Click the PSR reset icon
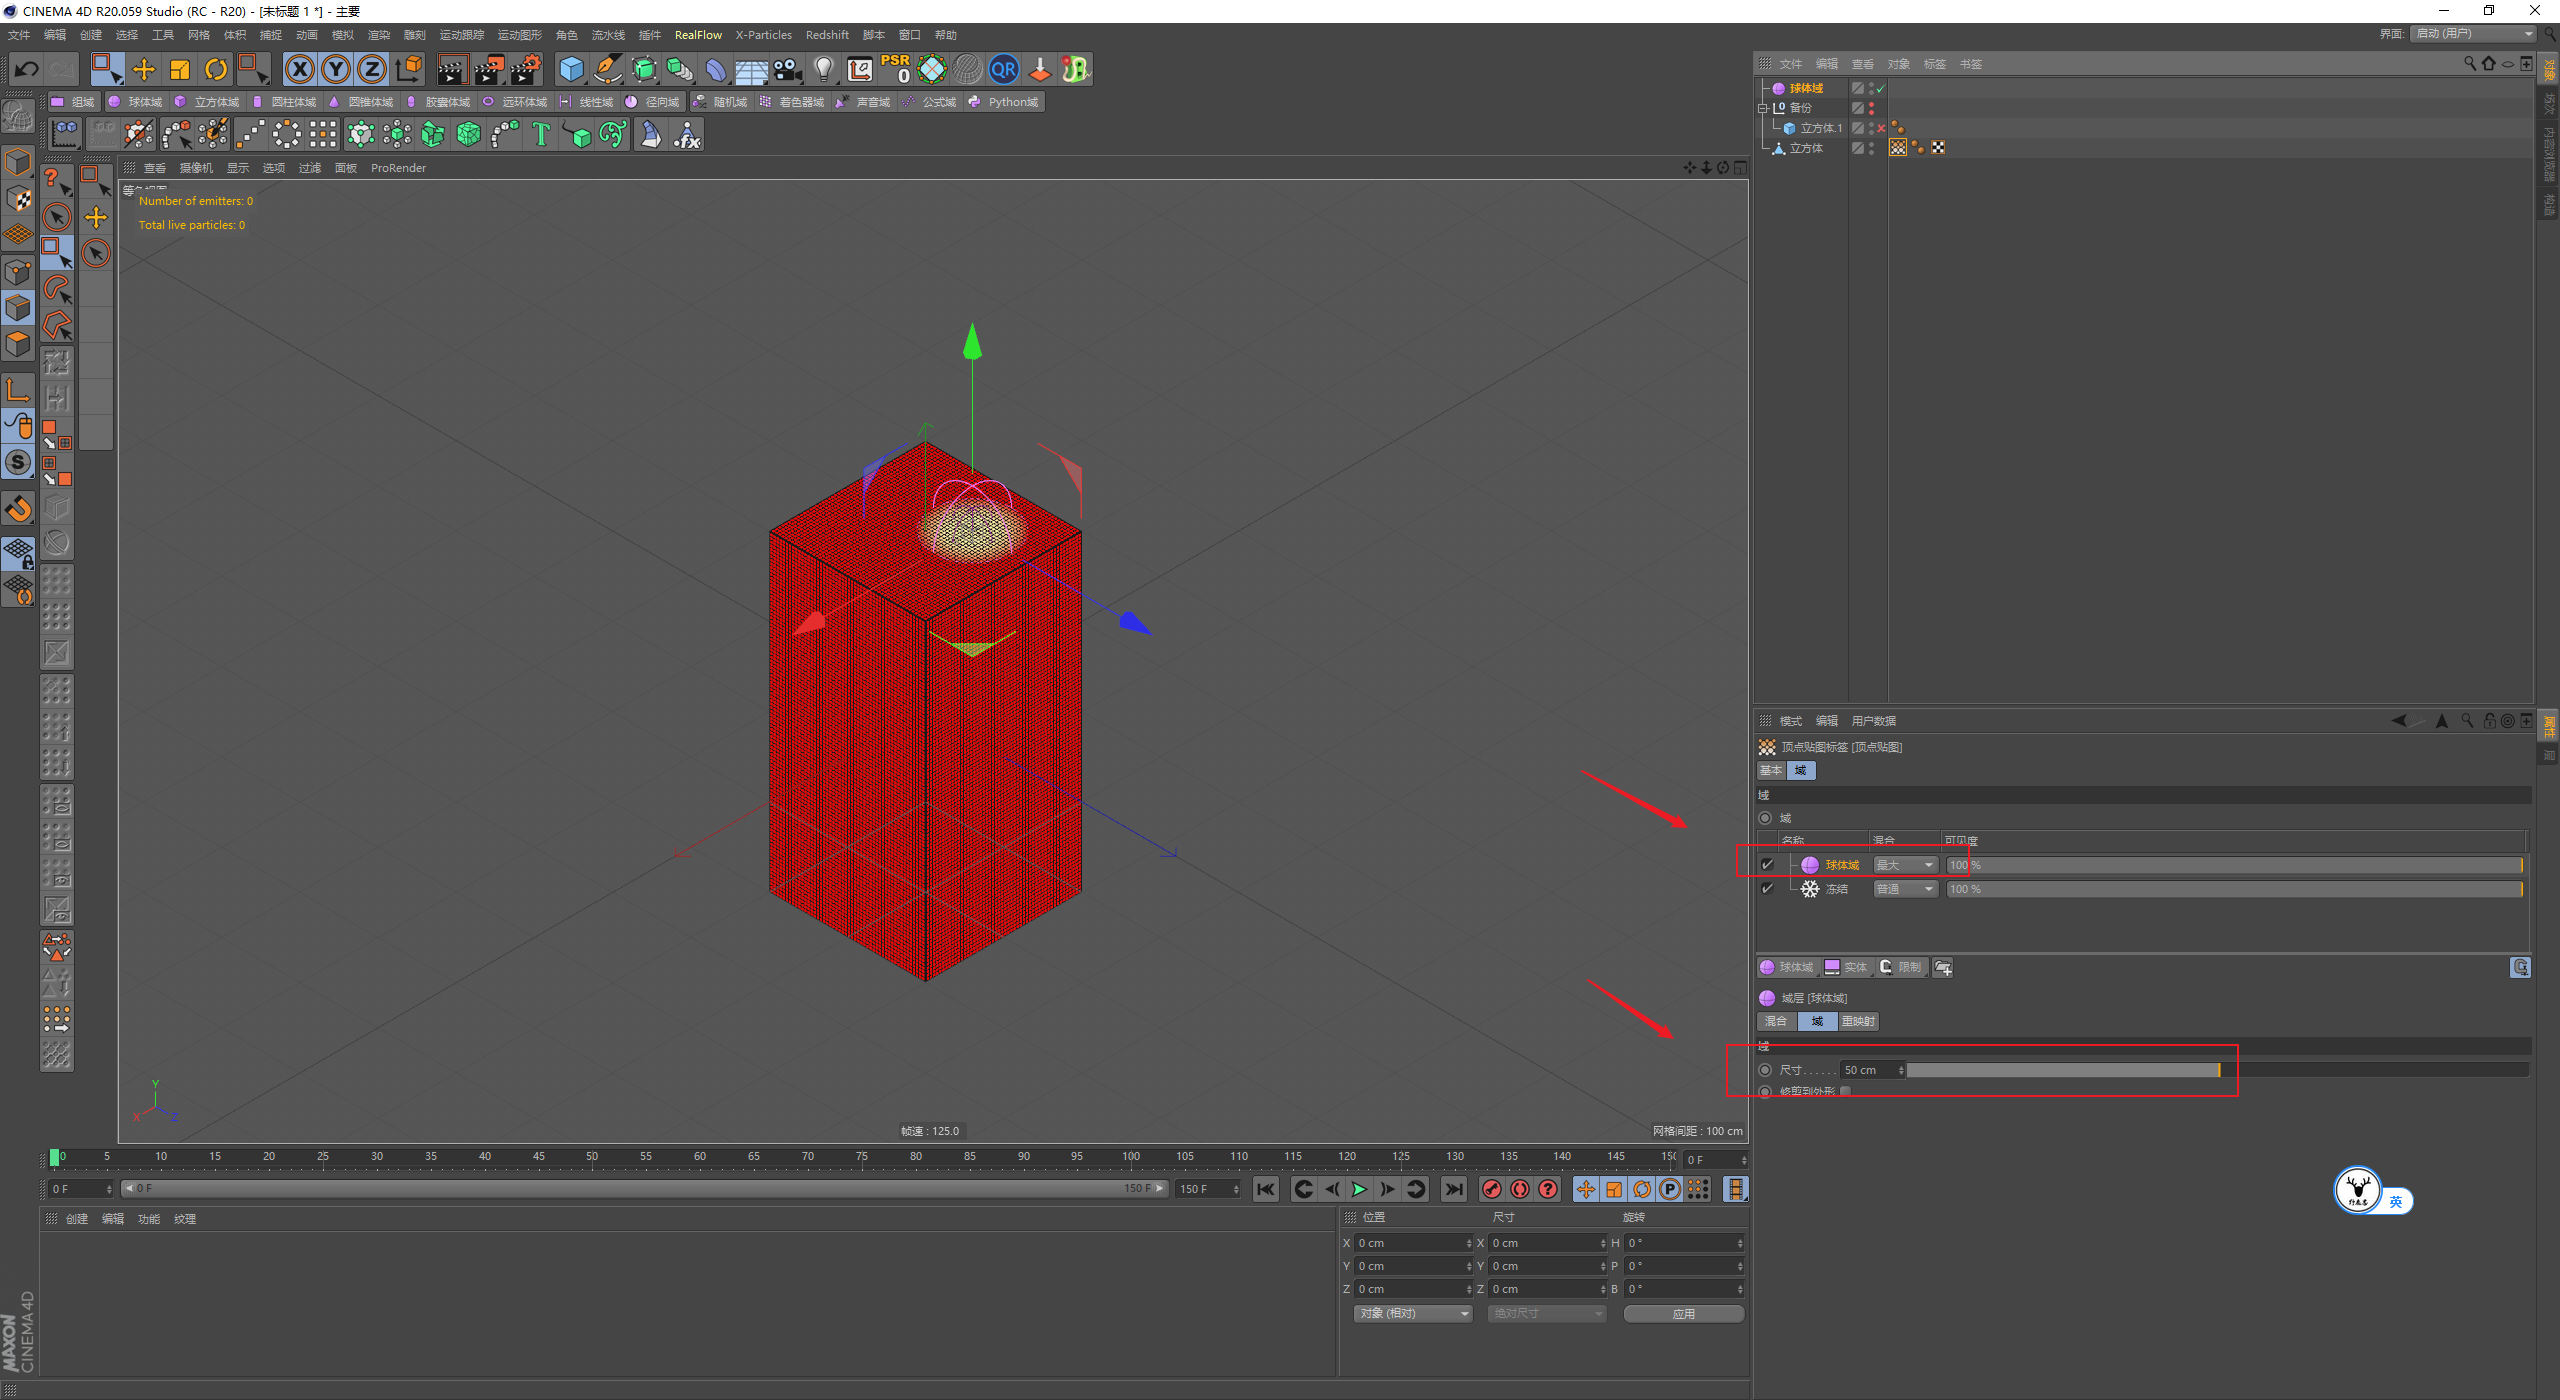This screenshot has width=2560, height=1400. tap(895, 69)
